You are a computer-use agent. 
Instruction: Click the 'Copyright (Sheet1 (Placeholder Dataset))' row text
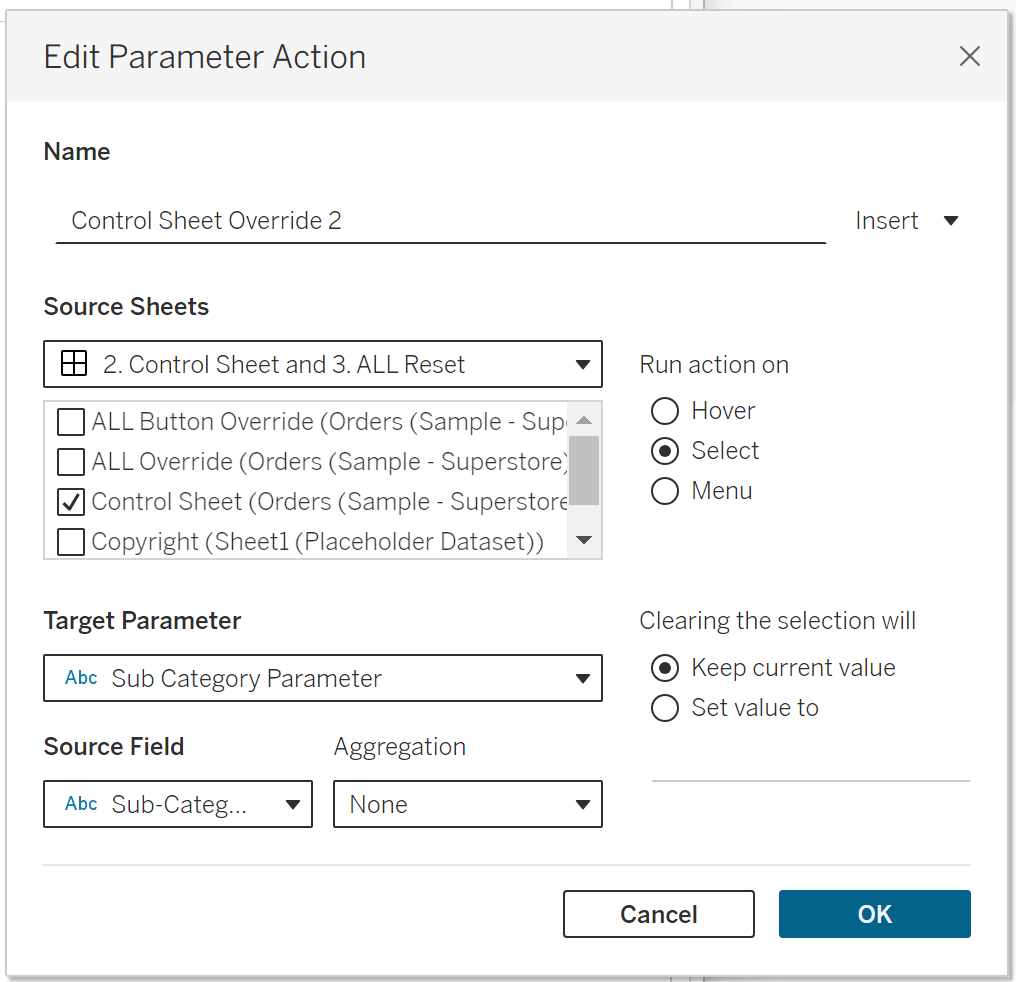318,542
